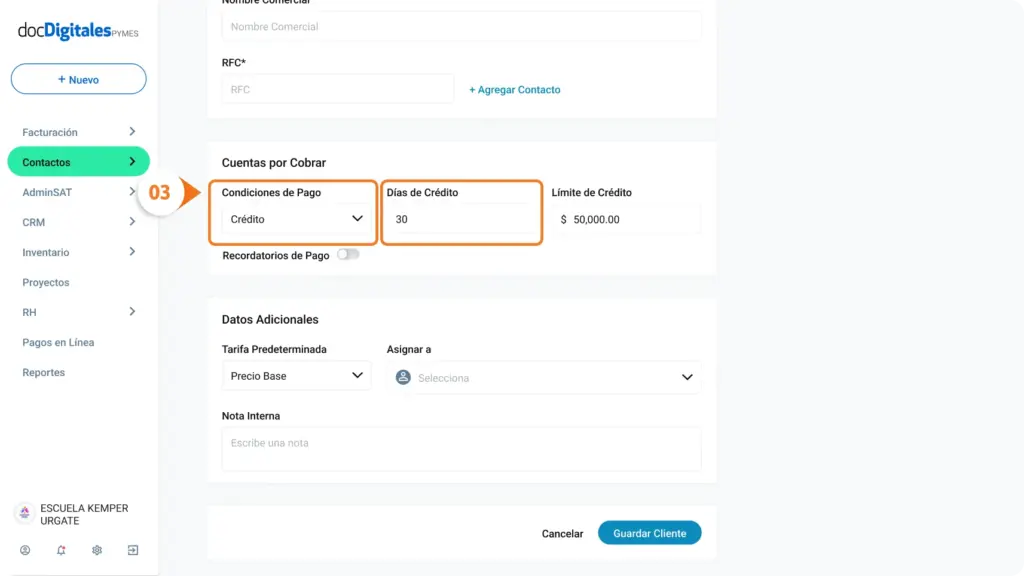Click the docDigitales PYMES logo
The width and height of the screenshot is (1024, 576).
pyautogui.click(x=78, y=31)
